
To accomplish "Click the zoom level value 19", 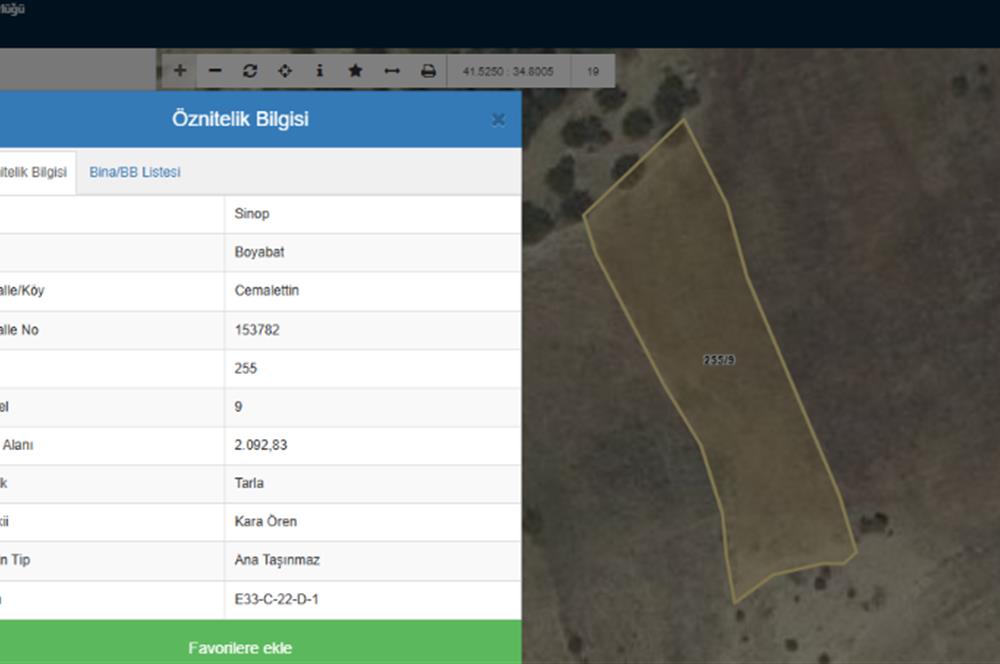I will tap(593, 71).
